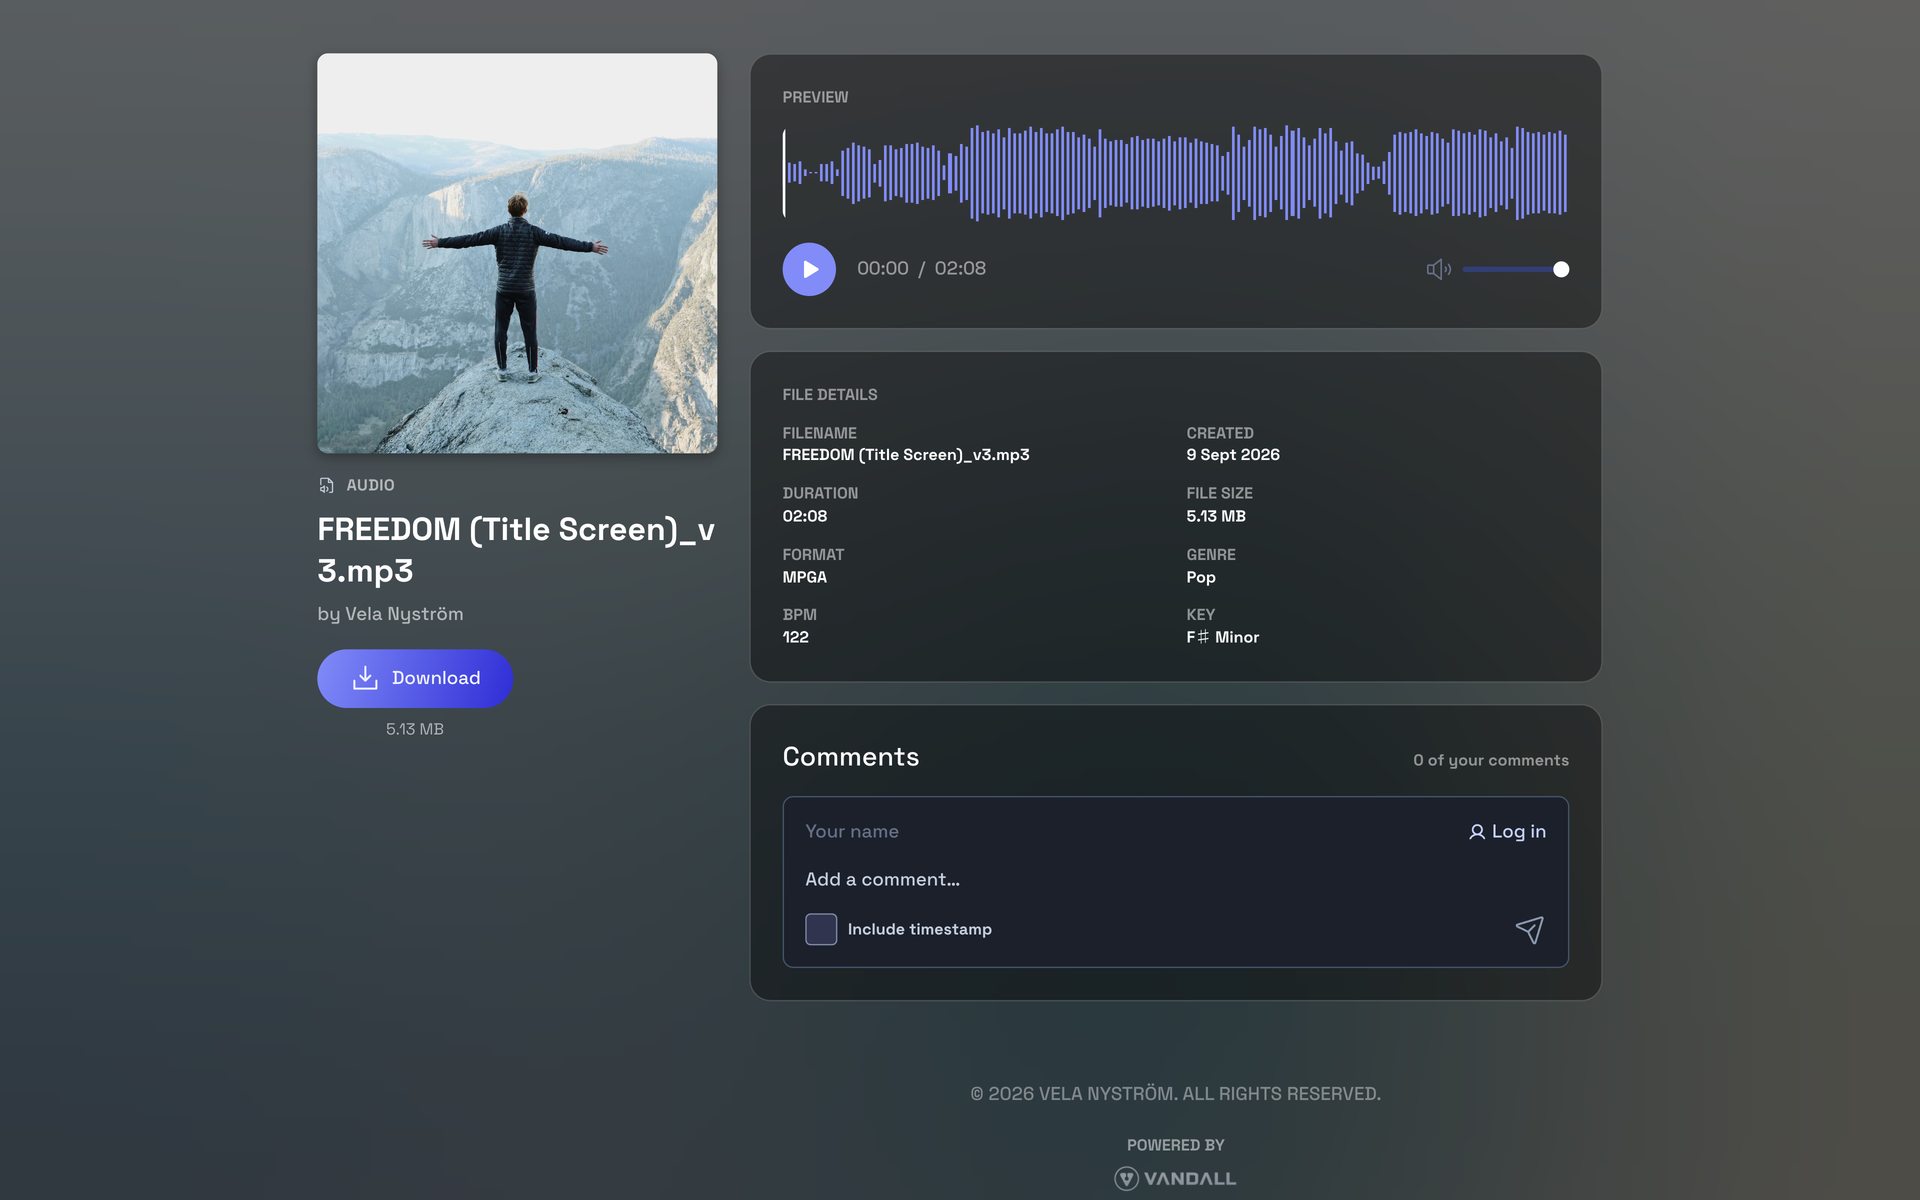Select the author name Vela Nyström
1920x1200 pixels.
coord(404,614)
